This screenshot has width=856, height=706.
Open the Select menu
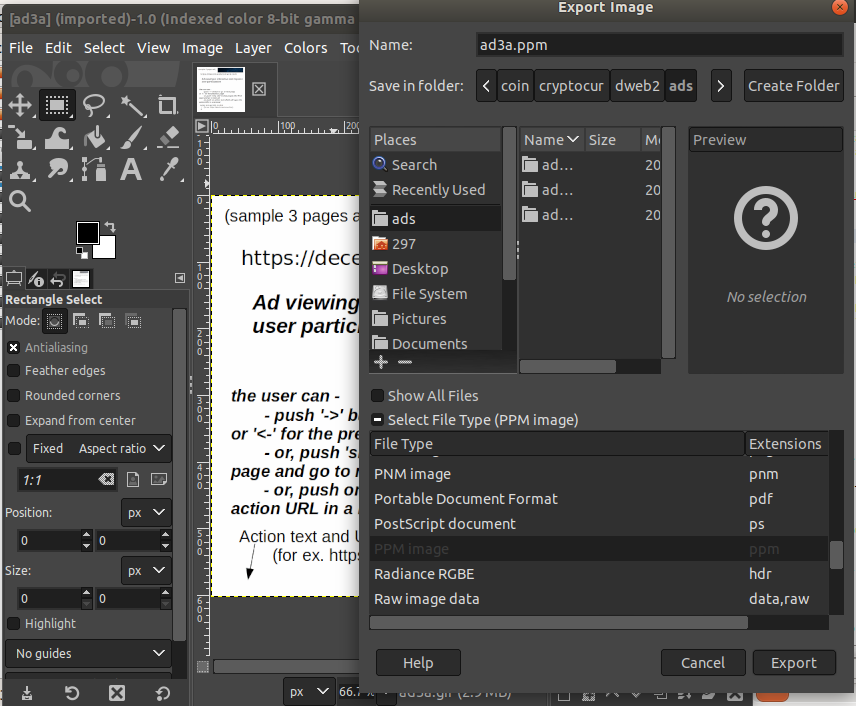tap(104, 47)
